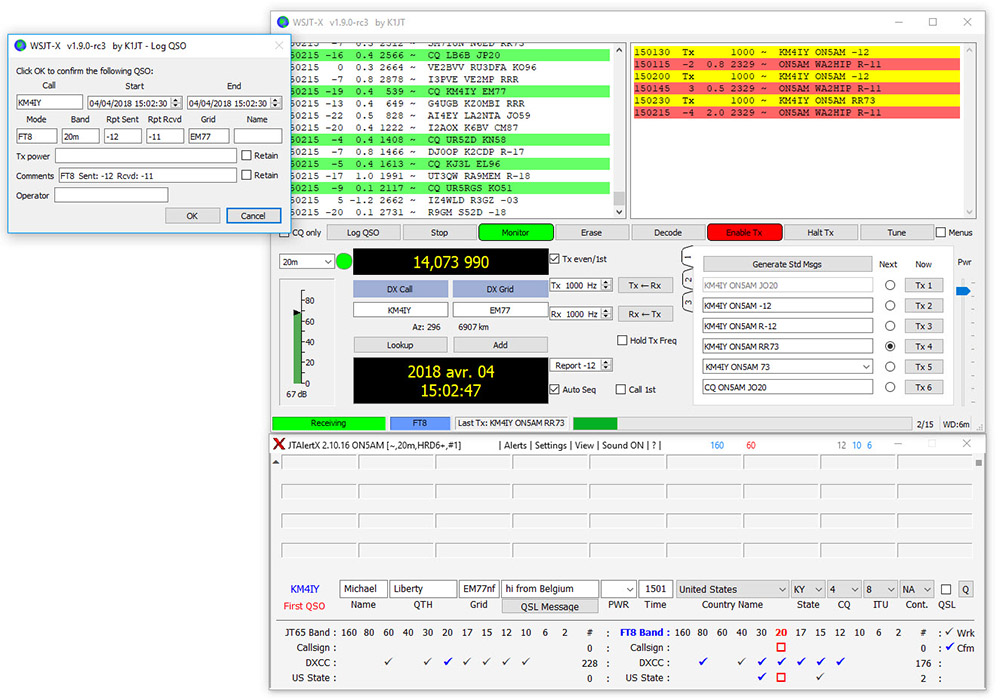Click the JTAlertX red X logo icon
Viewport: 1000px width, 700px height.
click(x=279, y=444)
